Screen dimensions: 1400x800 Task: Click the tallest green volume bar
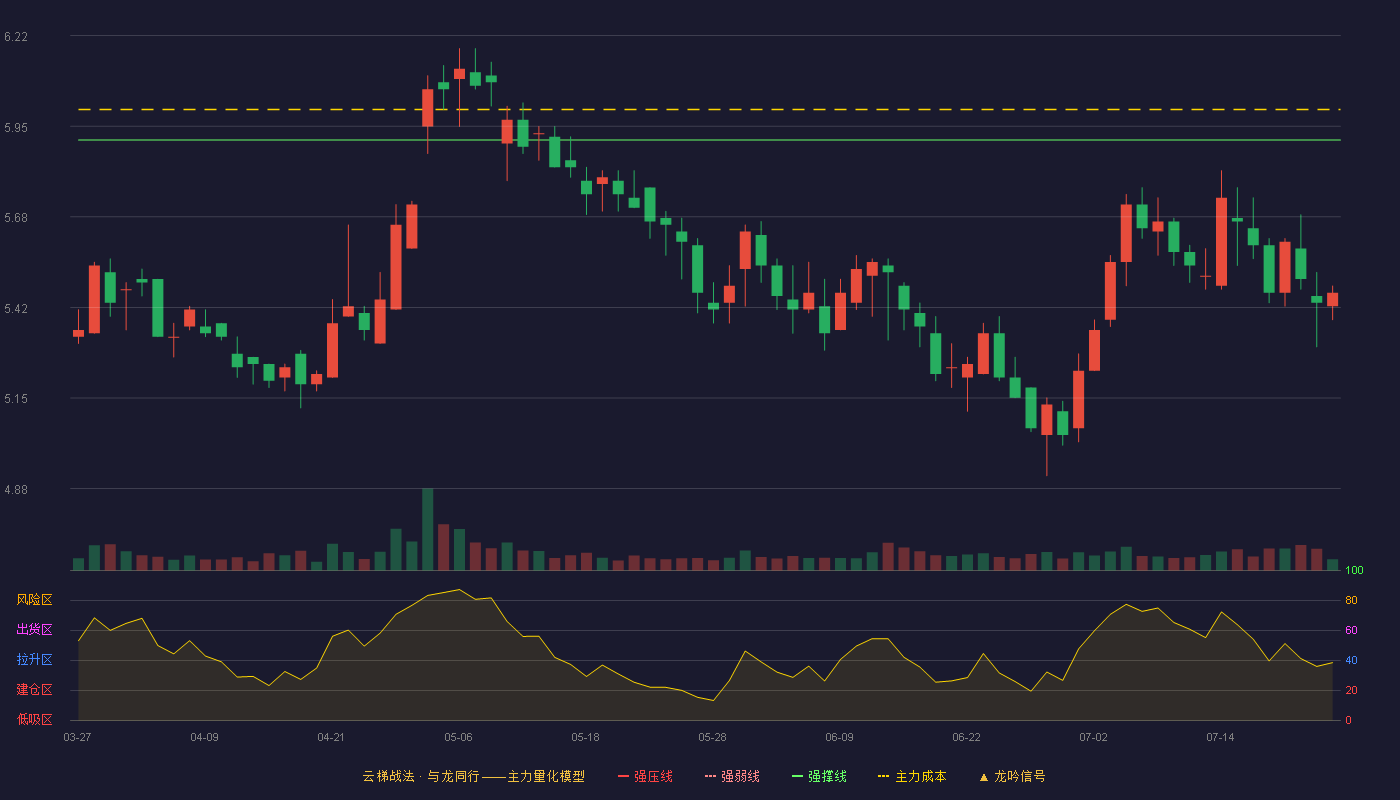click(427, 529)
